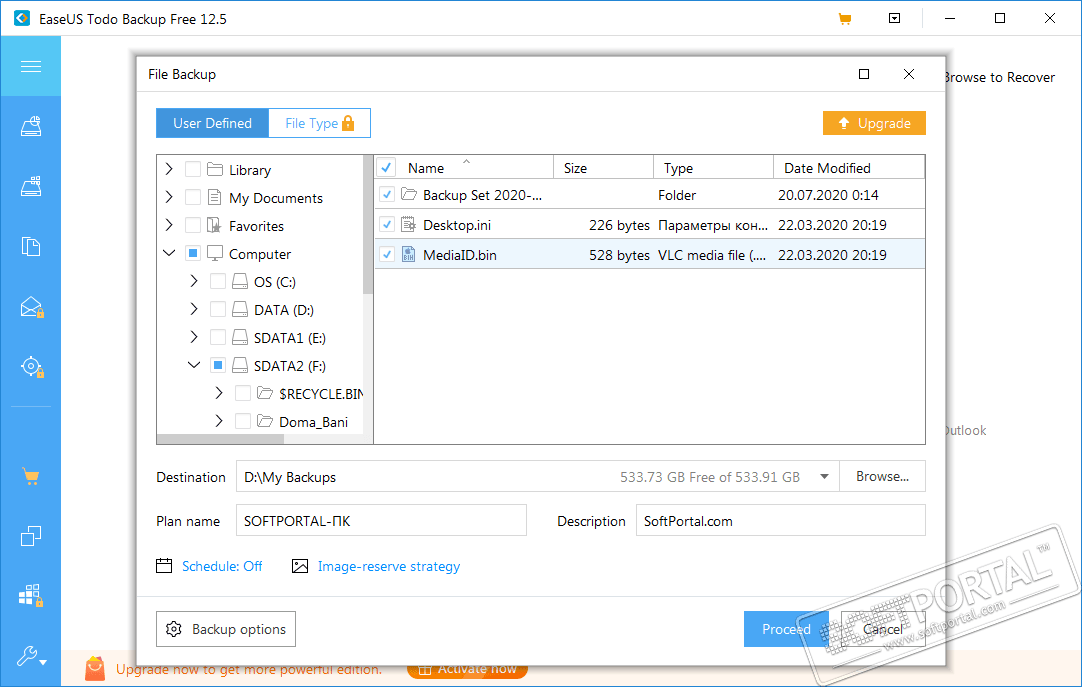Open the System Clone sidebar icon
The image size is (1082, 687).
[x=31, y=595]
